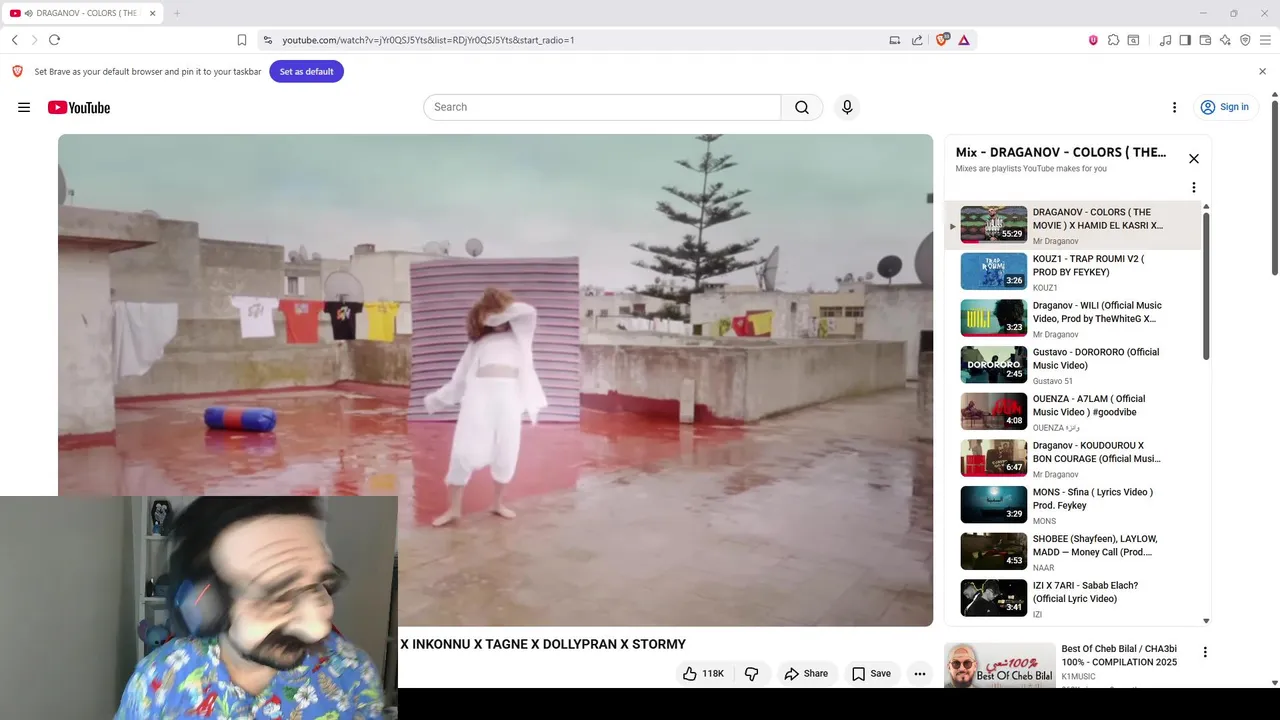Focus the YouTube search field
This screenshot has width=1280, height=720.
pos(602,107)
